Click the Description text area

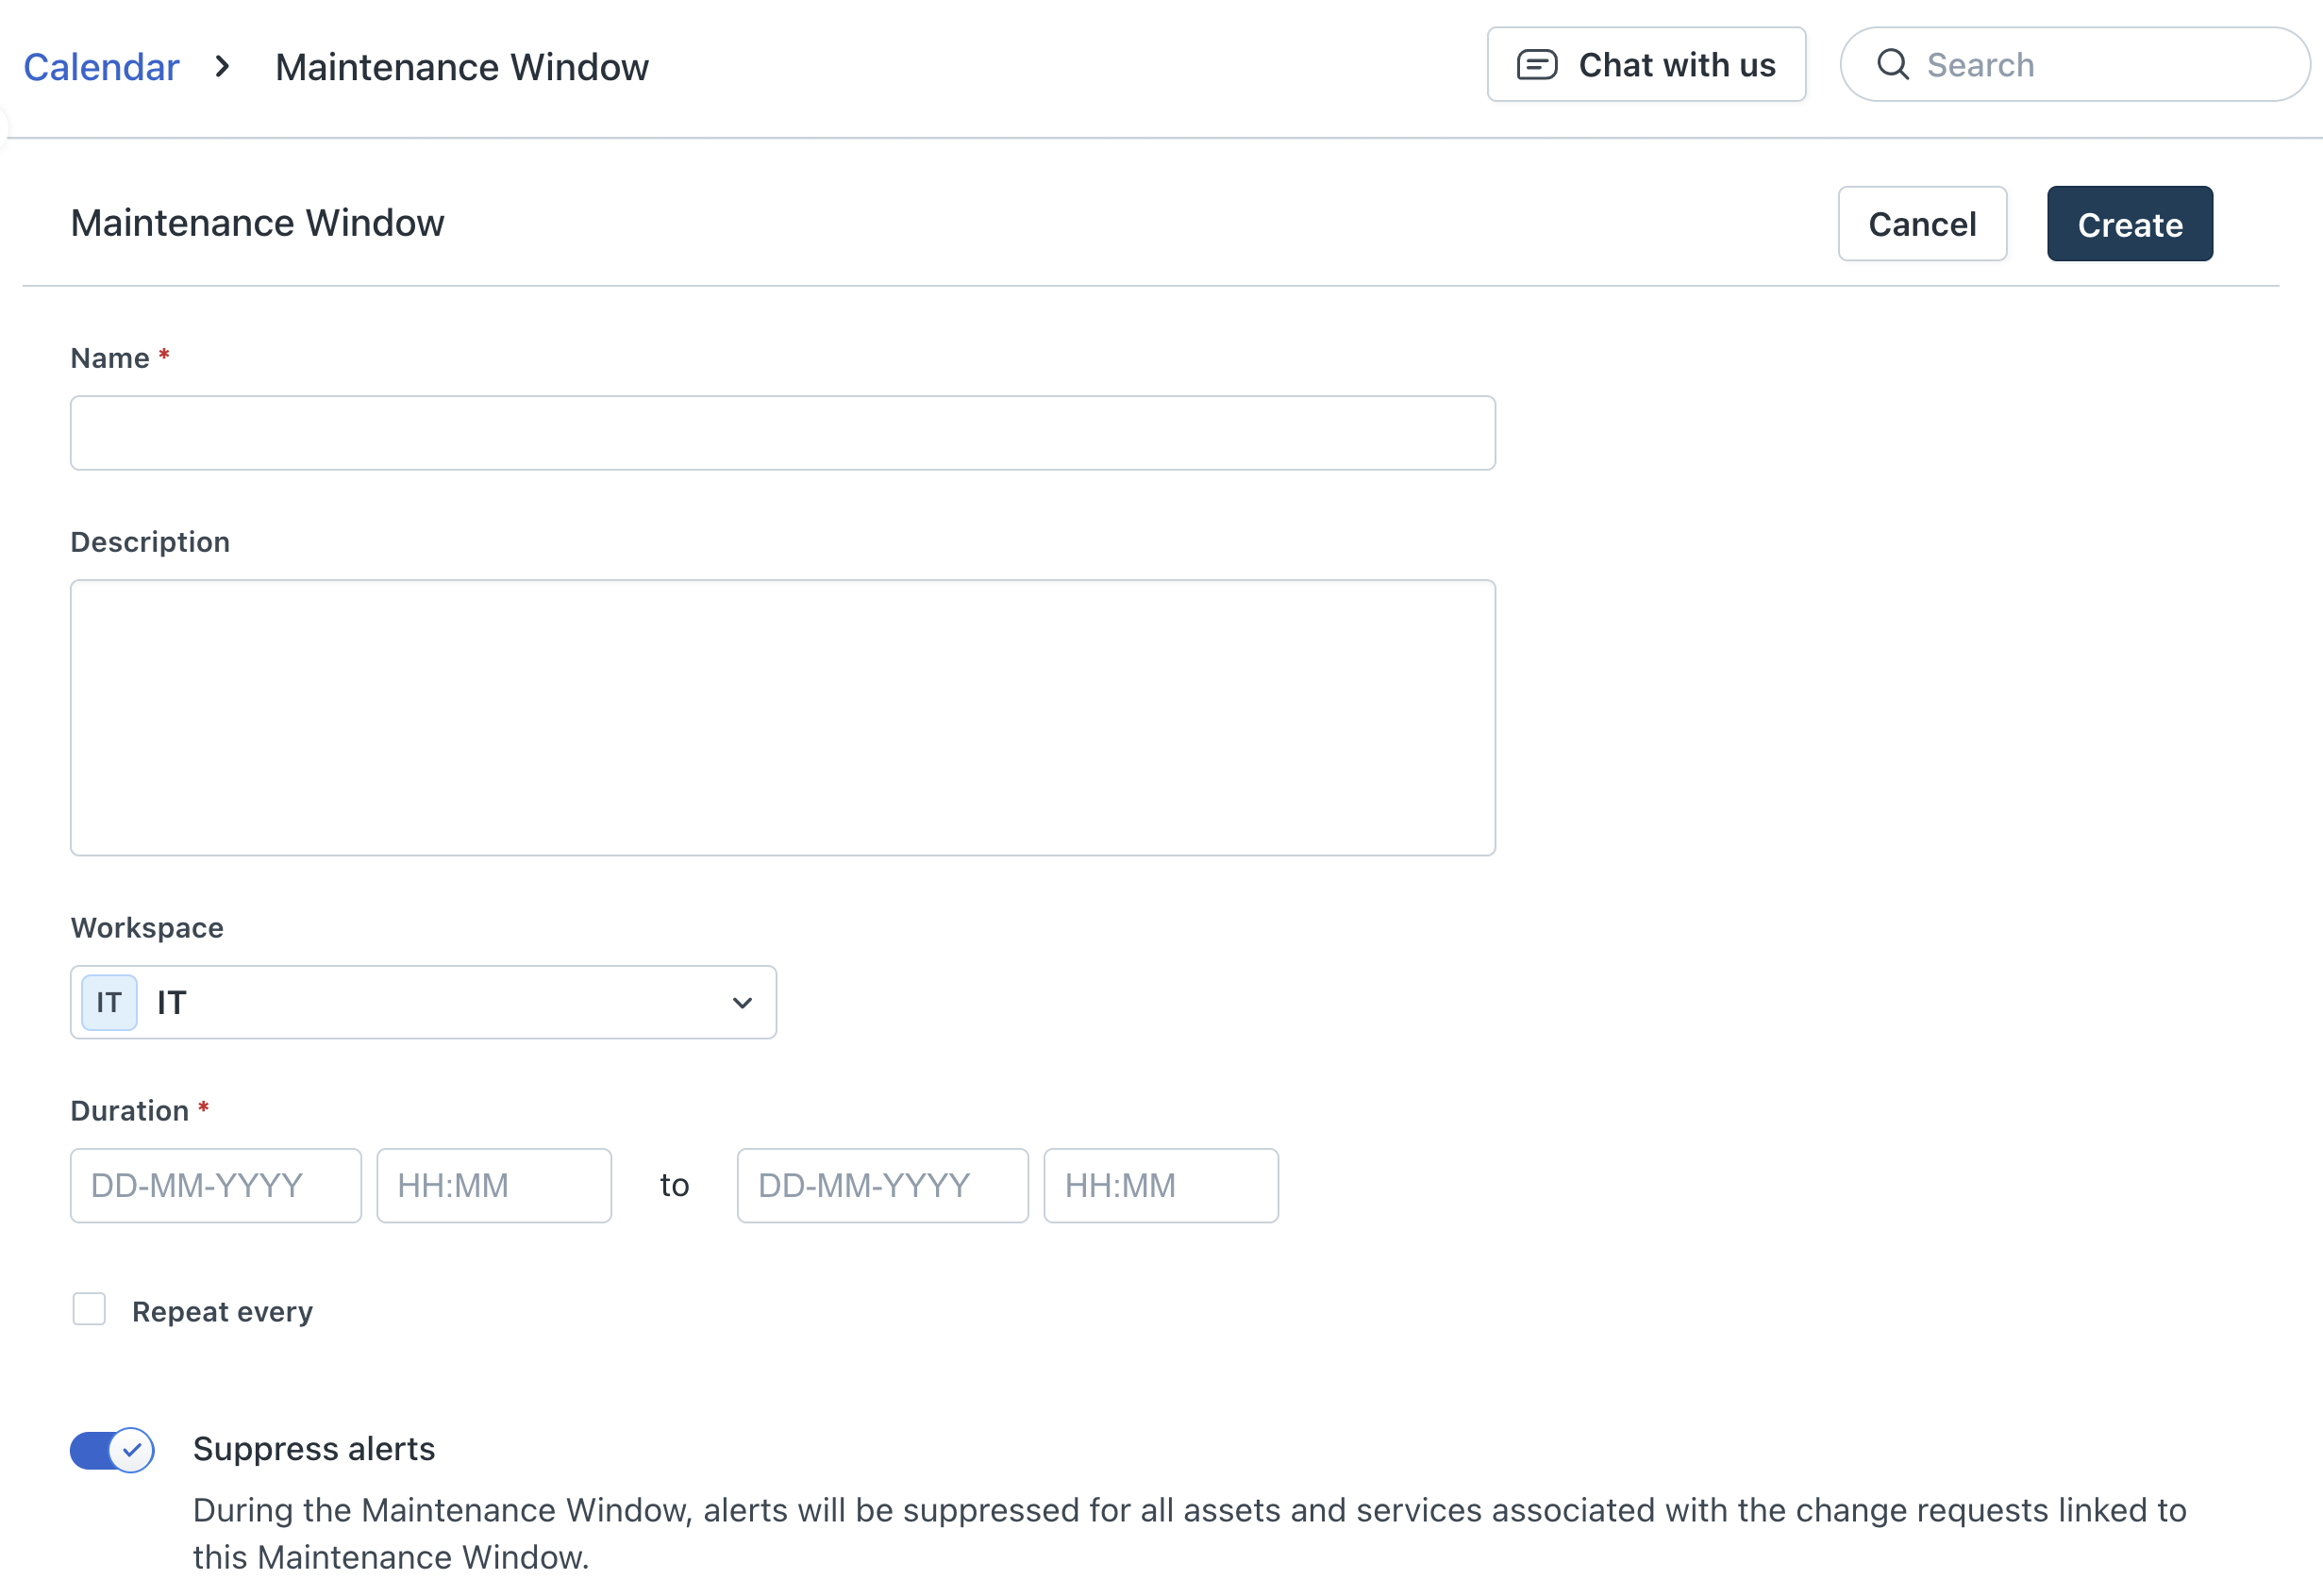tap(782, 717)
